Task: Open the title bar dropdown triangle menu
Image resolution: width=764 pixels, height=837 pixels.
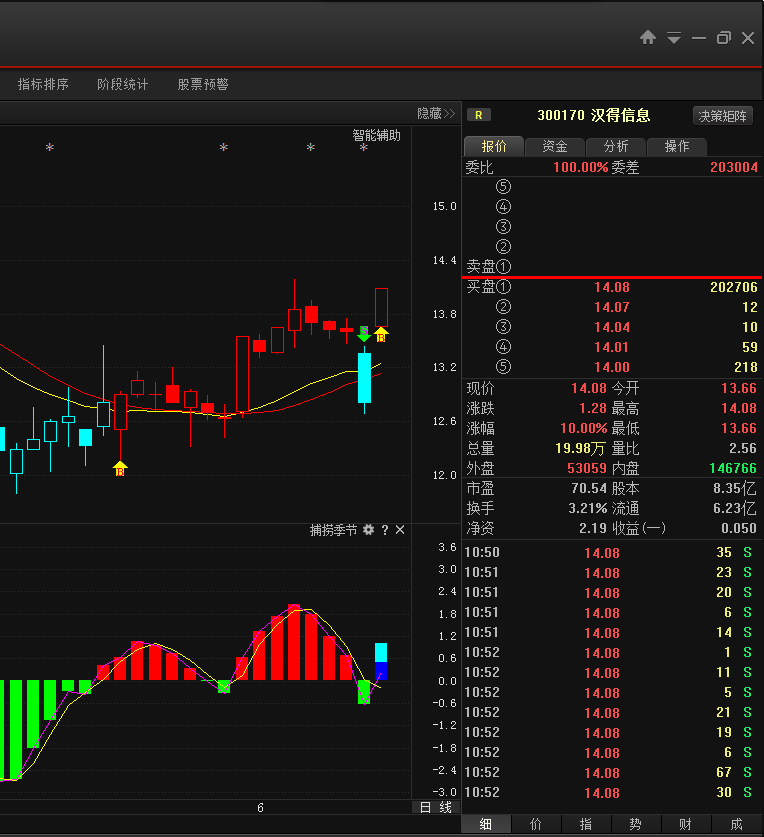Action: coord(674,38)
